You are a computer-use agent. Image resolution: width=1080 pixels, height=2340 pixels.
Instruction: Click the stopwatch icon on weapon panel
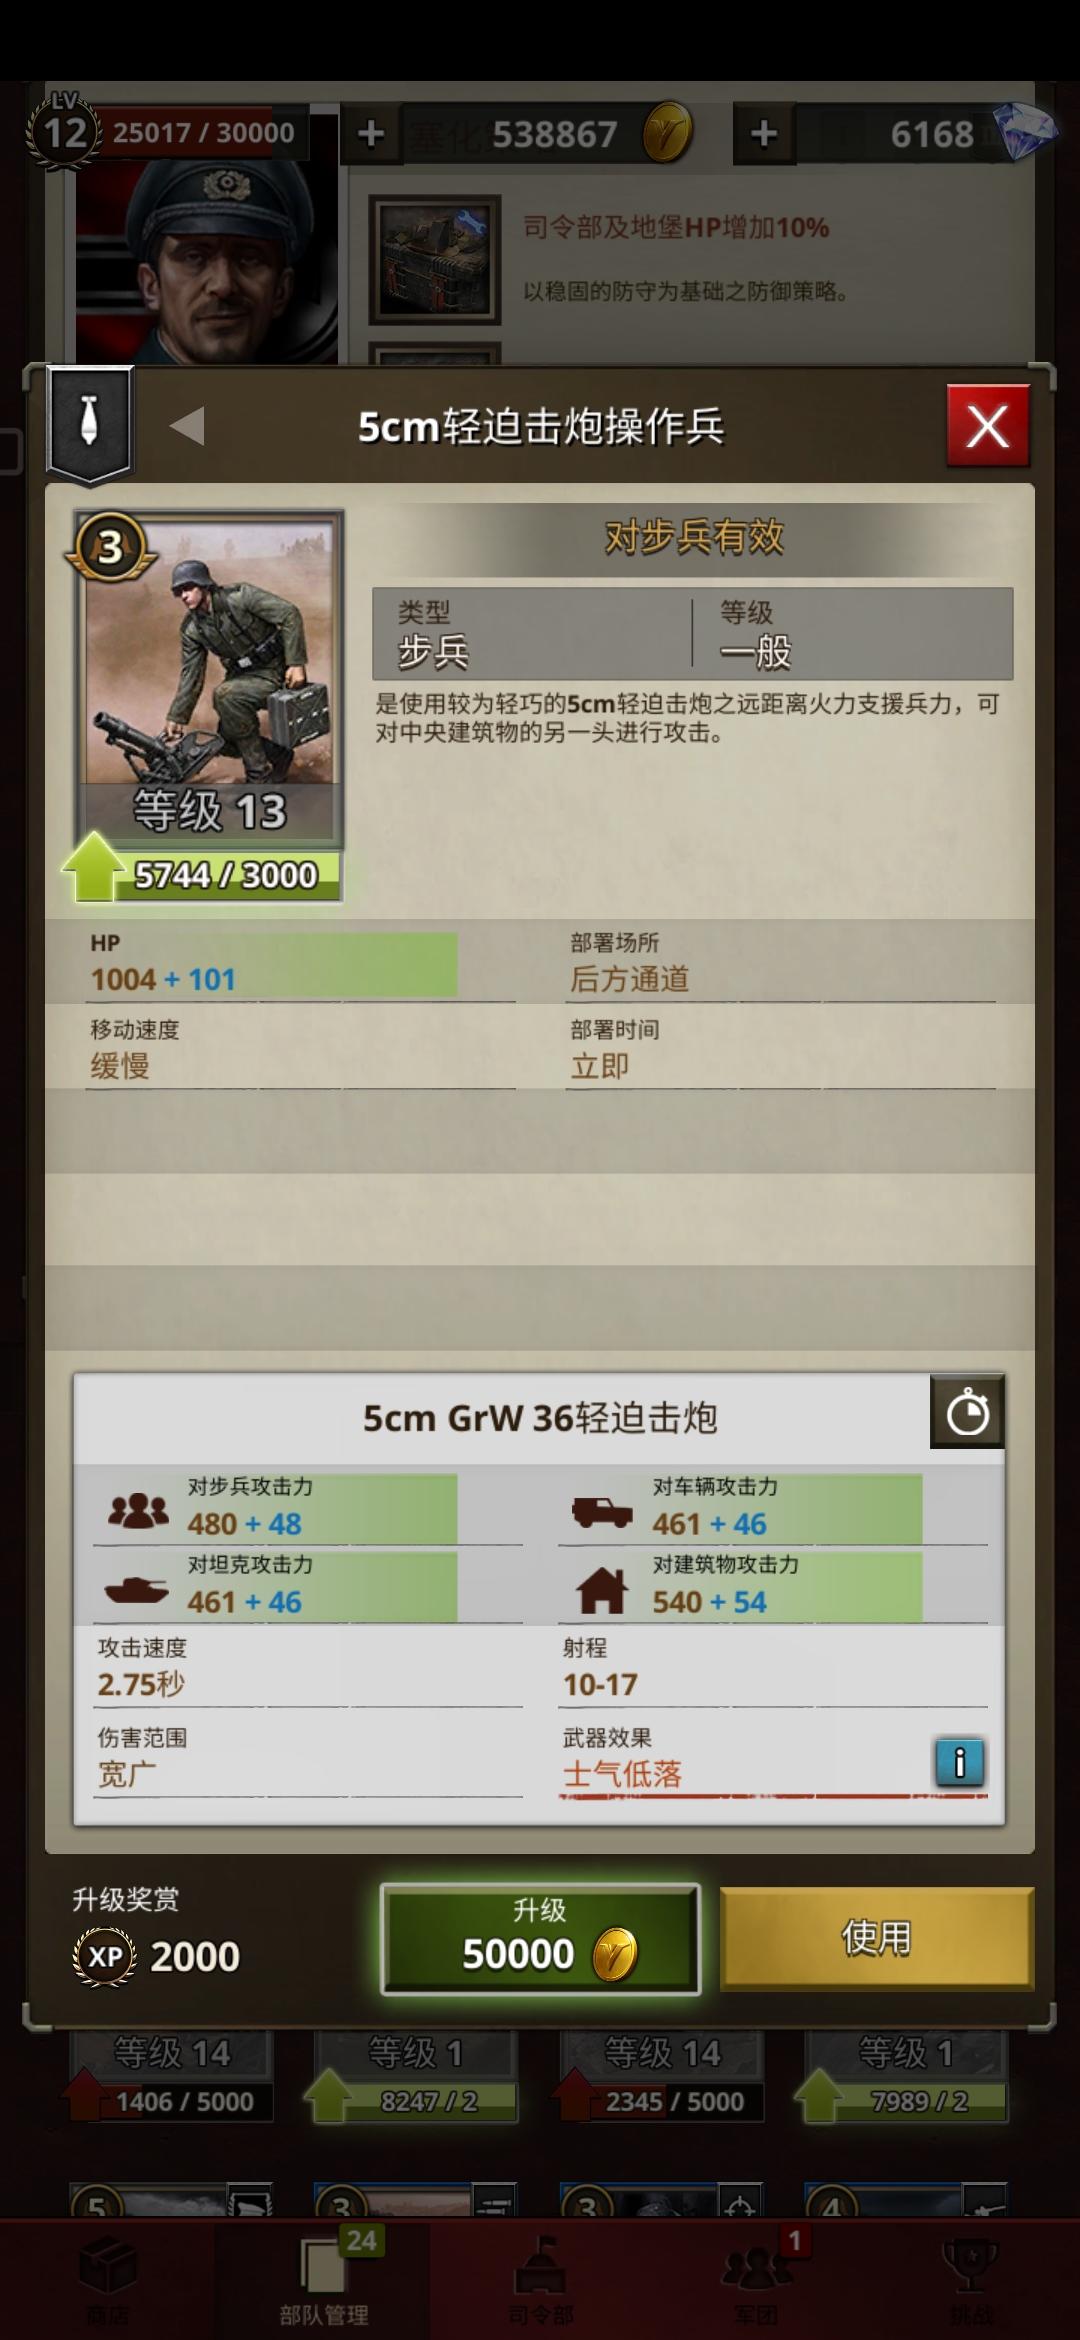pos(967,1412)
